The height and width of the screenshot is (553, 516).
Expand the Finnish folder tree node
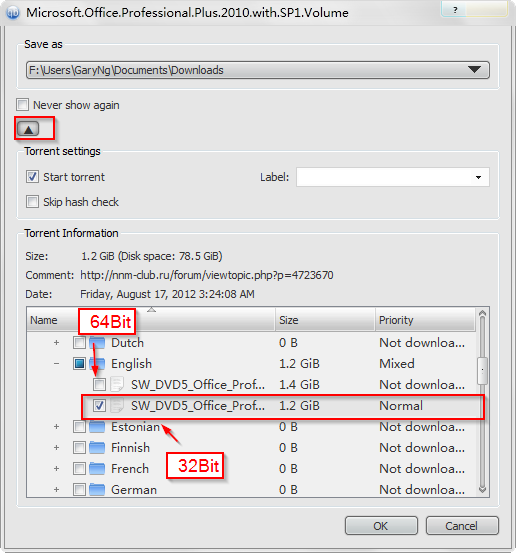pos(56,448)
